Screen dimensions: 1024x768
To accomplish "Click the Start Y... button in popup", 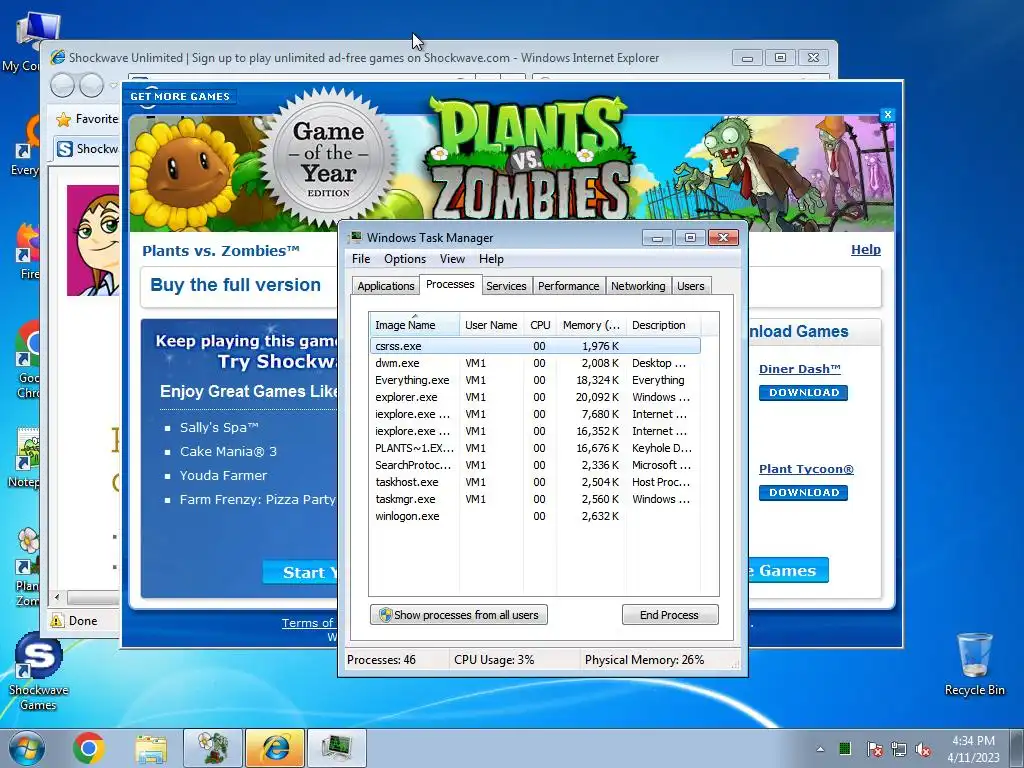I will [x=301, y=572].
